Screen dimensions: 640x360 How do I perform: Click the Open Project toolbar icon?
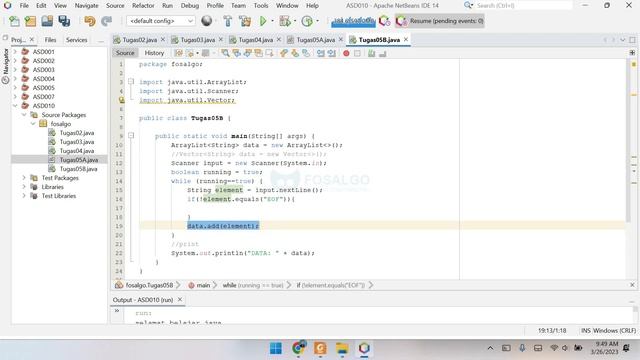coord(47,21)
